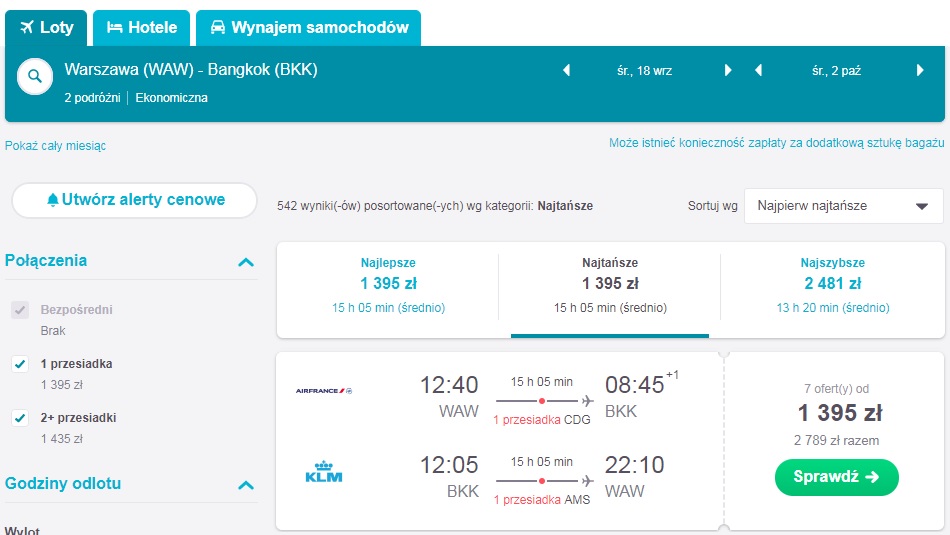Collapse the Godziny odlotu section
950x535 pixels.
[246, 485]
